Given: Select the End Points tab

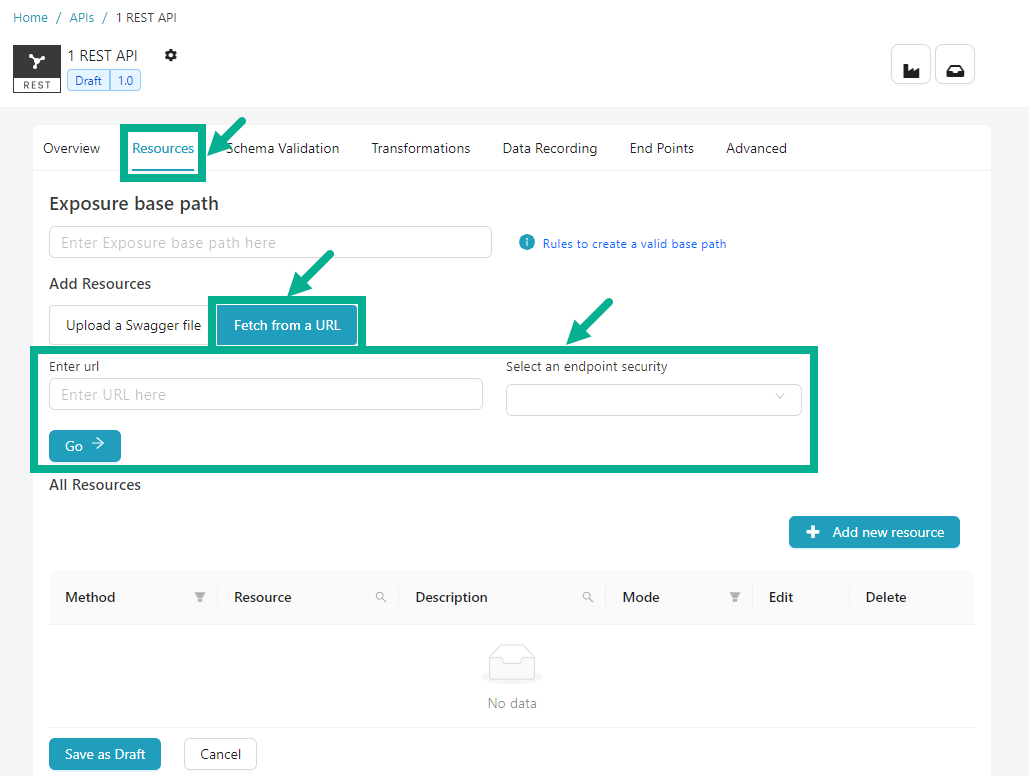Looking at the screenshot, I should pyautogui.click(x=661, y=148).
